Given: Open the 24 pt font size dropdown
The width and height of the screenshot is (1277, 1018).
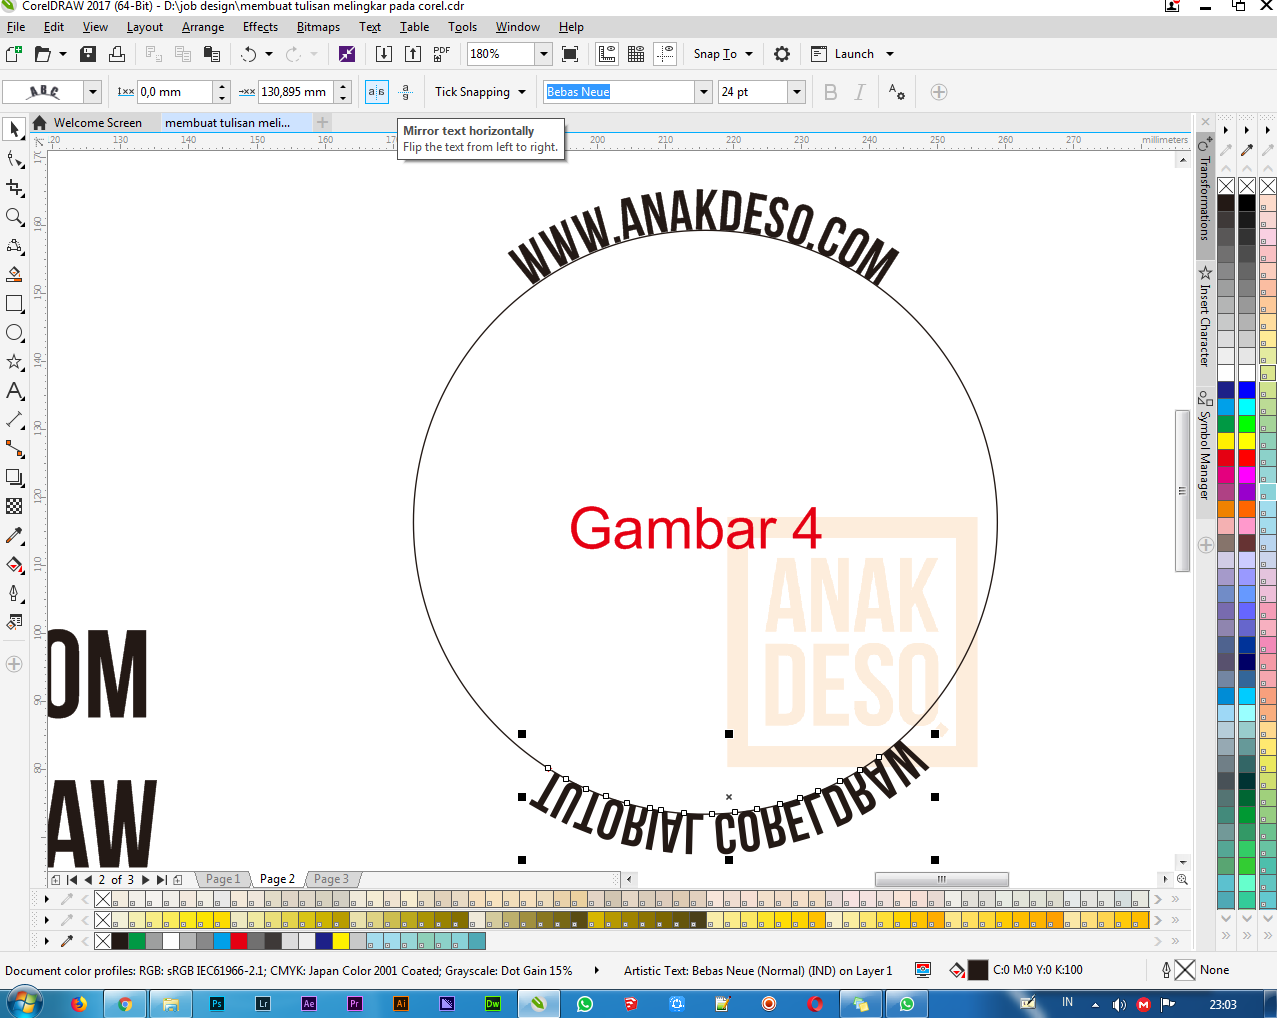Looking at the screenshot, I should 797,92.
